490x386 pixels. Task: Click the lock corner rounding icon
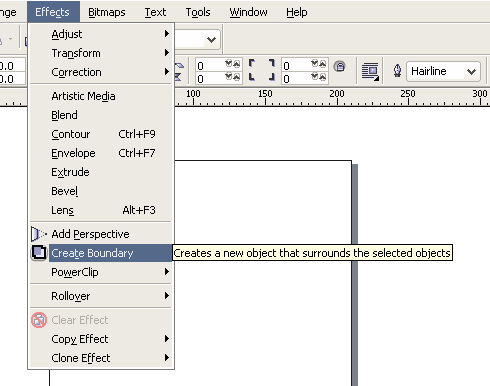(340, 66)
